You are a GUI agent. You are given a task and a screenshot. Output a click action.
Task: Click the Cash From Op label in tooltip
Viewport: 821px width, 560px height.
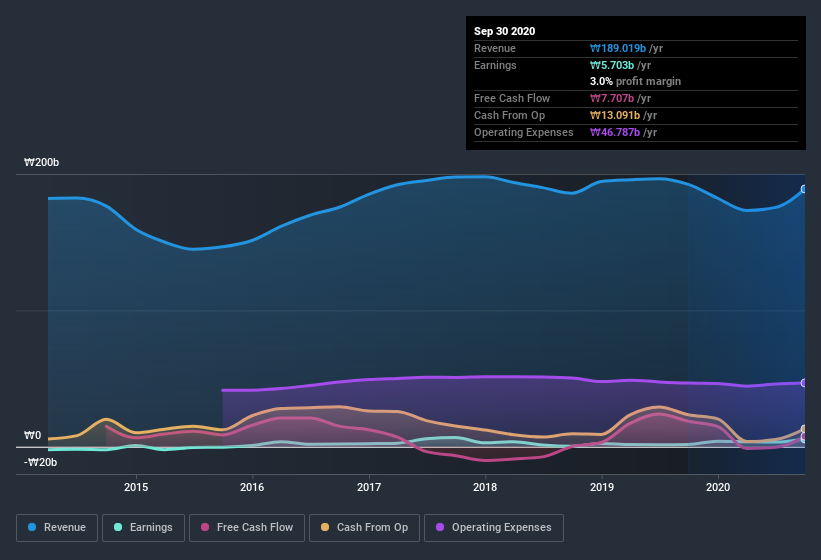coord(509,115)
